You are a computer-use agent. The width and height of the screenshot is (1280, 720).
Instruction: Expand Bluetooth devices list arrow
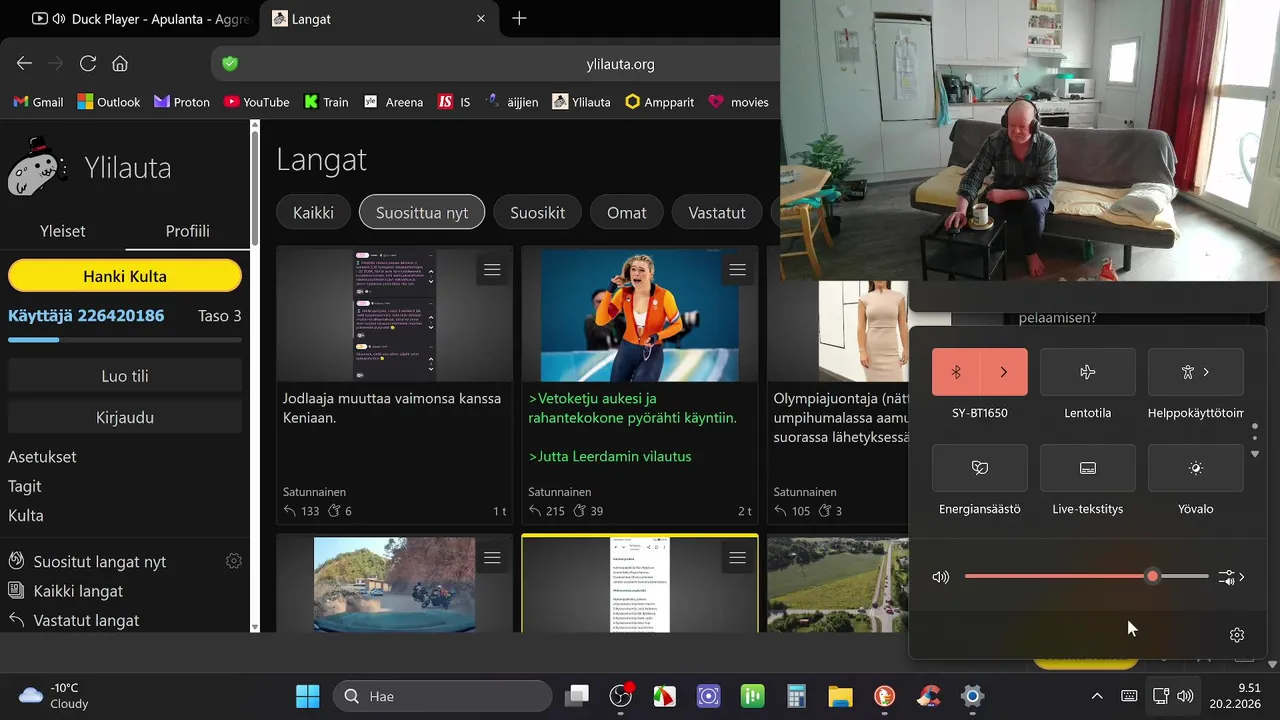[1004, 372]
